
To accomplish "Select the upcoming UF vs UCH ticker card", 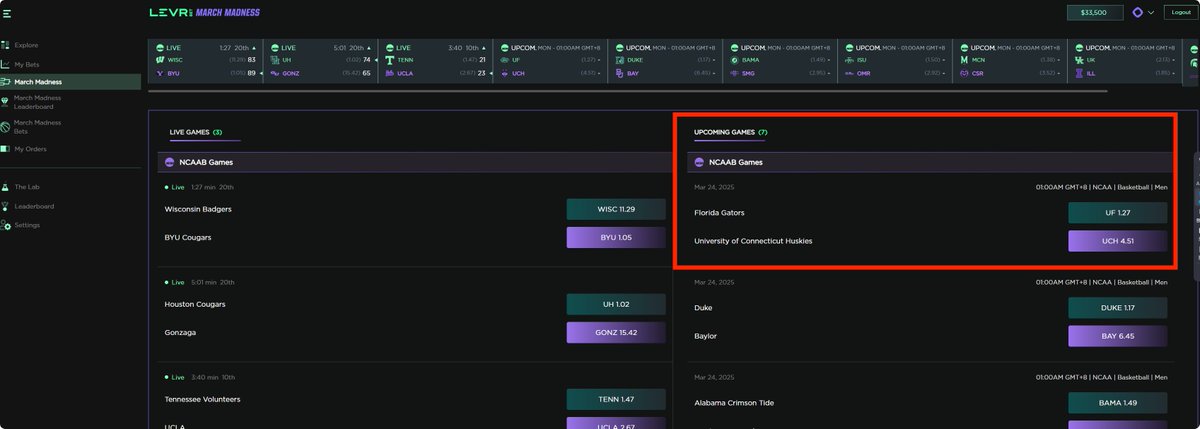I will [550, 60].
